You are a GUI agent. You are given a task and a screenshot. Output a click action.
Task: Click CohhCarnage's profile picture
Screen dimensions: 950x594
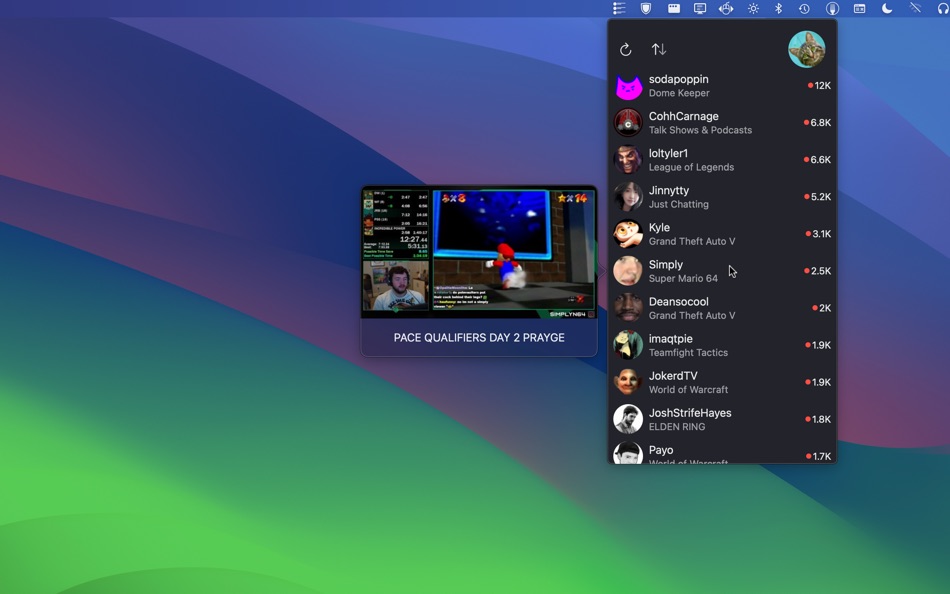click(628, 122)
